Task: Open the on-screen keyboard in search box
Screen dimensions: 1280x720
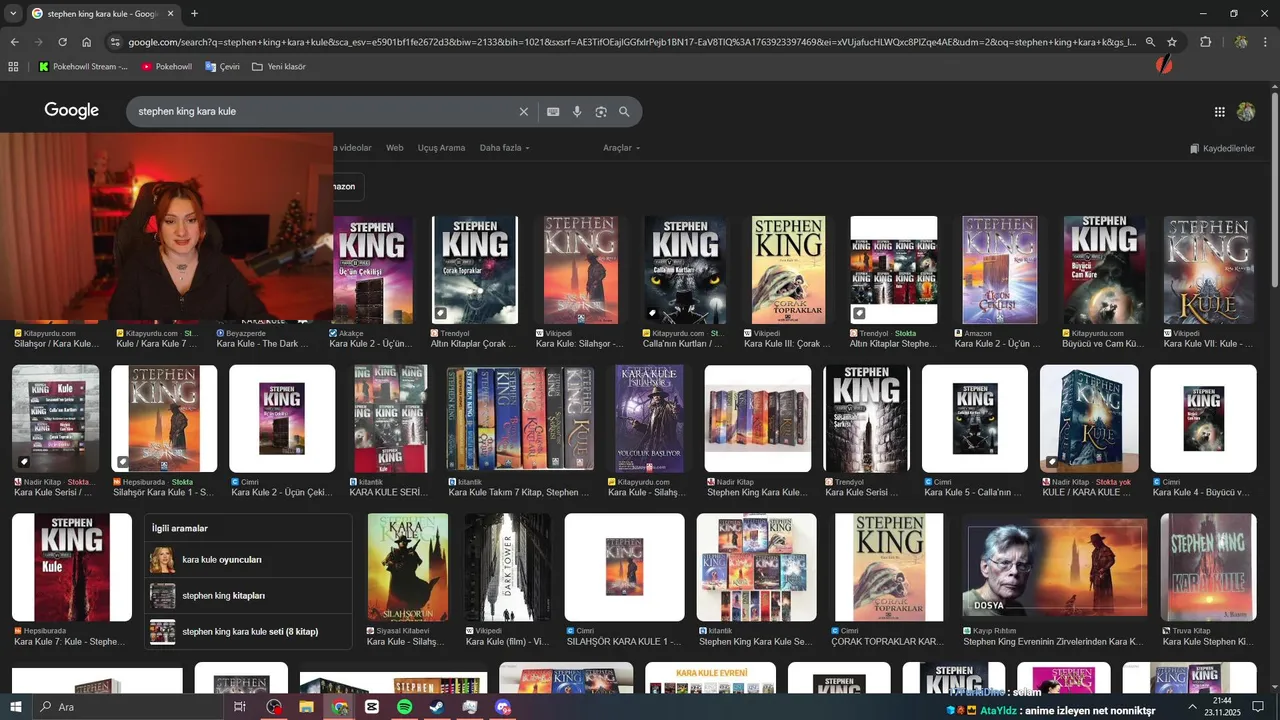Action: (553, 112)
